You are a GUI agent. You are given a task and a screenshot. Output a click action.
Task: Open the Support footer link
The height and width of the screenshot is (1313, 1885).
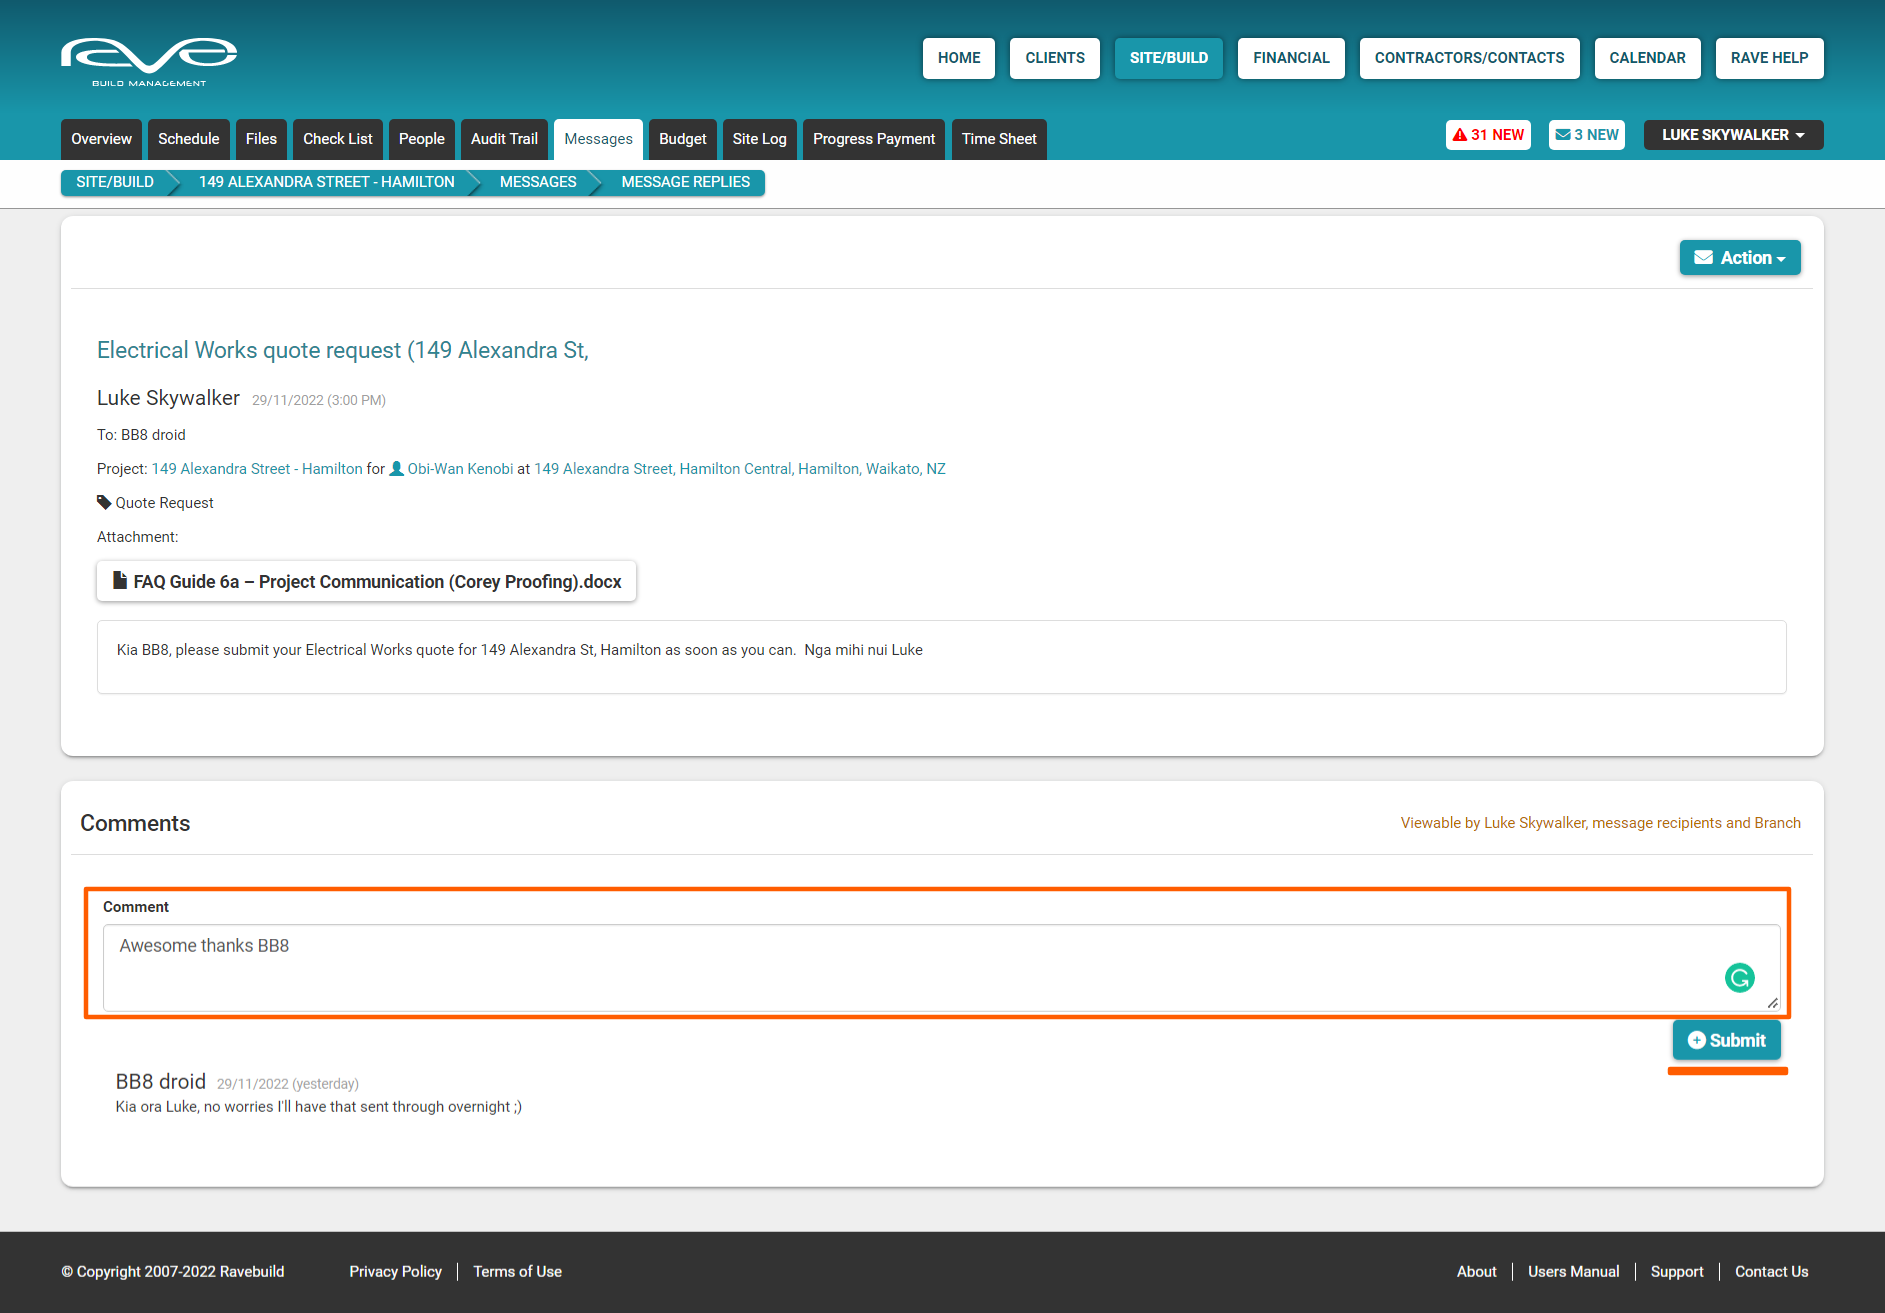[1677, 1271]
